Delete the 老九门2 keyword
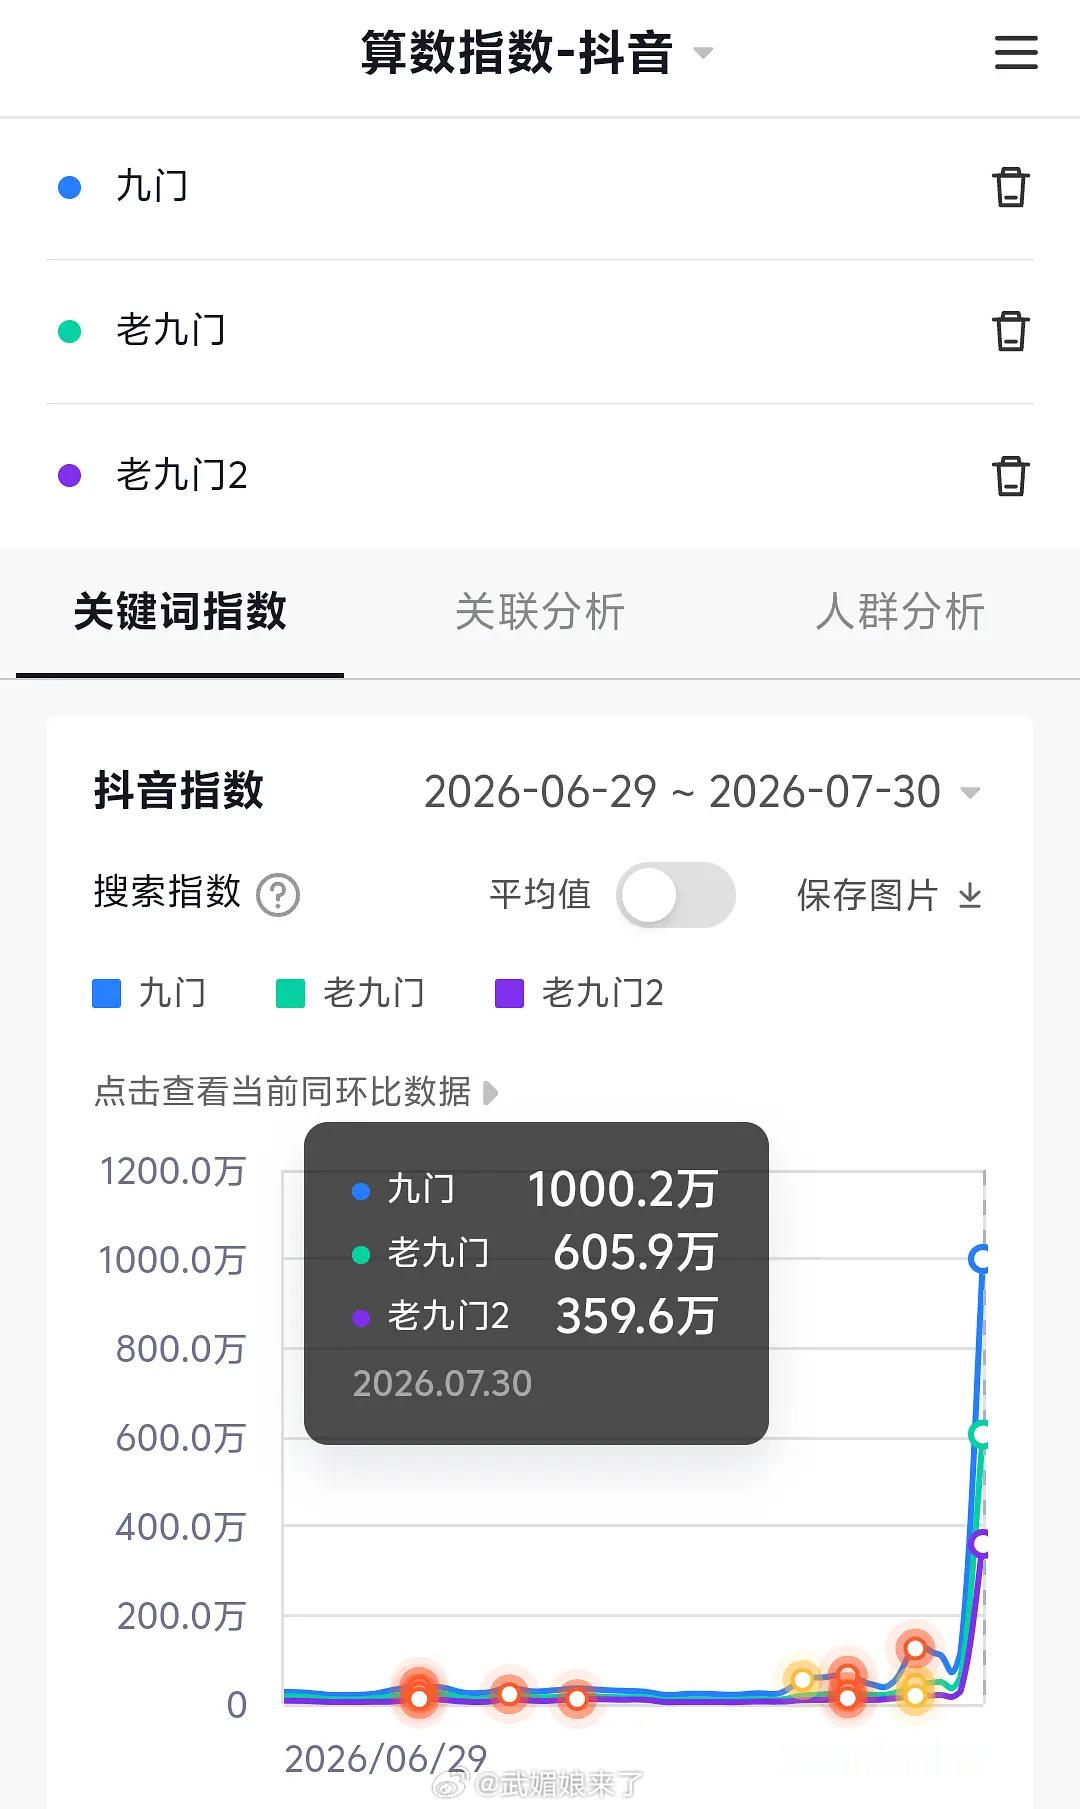Viewport: 1080px width, 1809px height. pyautogui.click(x=1010, y=476)
